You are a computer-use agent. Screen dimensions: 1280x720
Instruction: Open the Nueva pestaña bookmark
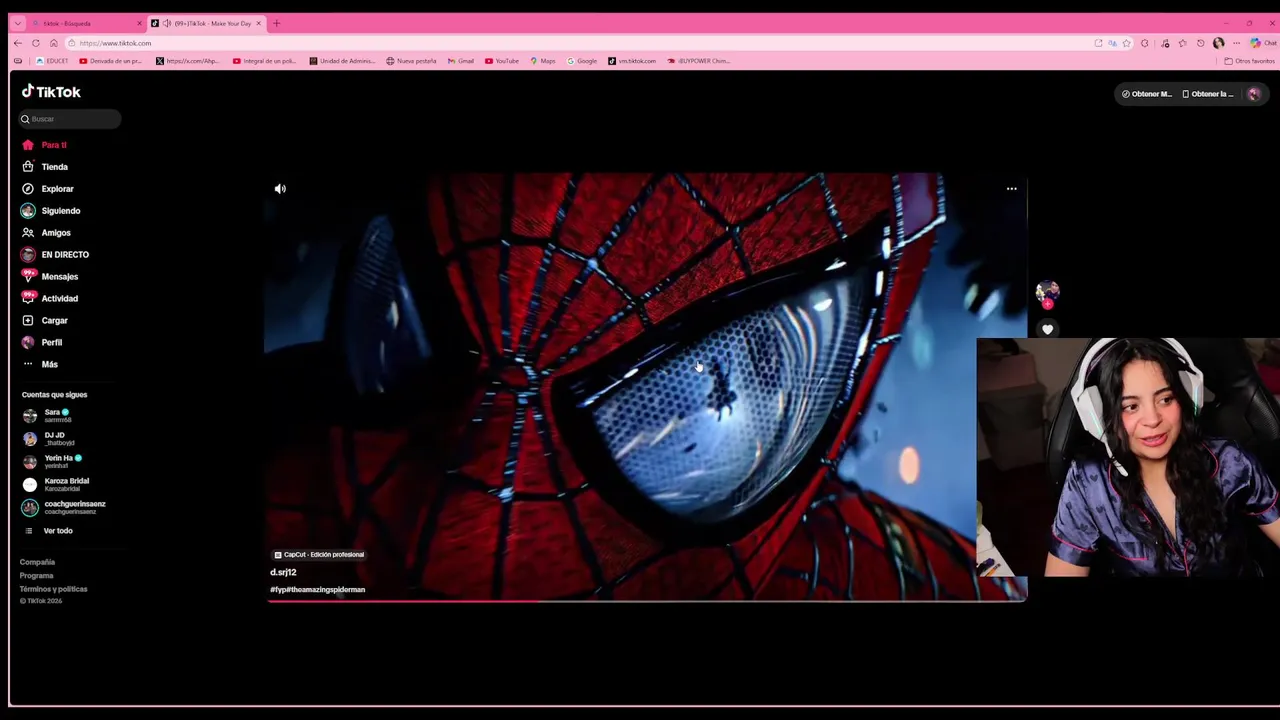tap(411, 61)
